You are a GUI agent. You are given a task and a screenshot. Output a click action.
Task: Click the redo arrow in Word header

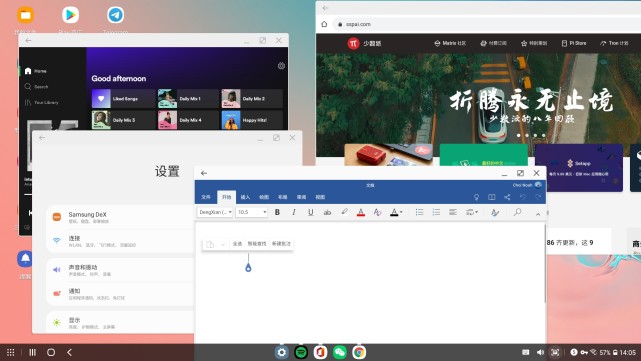pyautogui.click(x=538, y=197)
